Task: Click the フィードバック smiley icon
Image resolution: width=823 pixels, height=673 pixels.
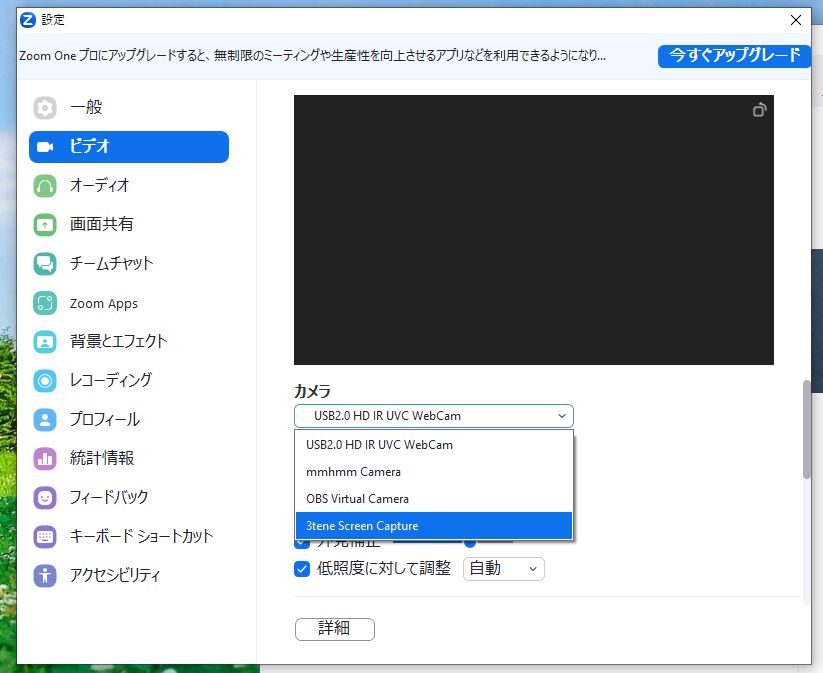Action: [45, 497]
